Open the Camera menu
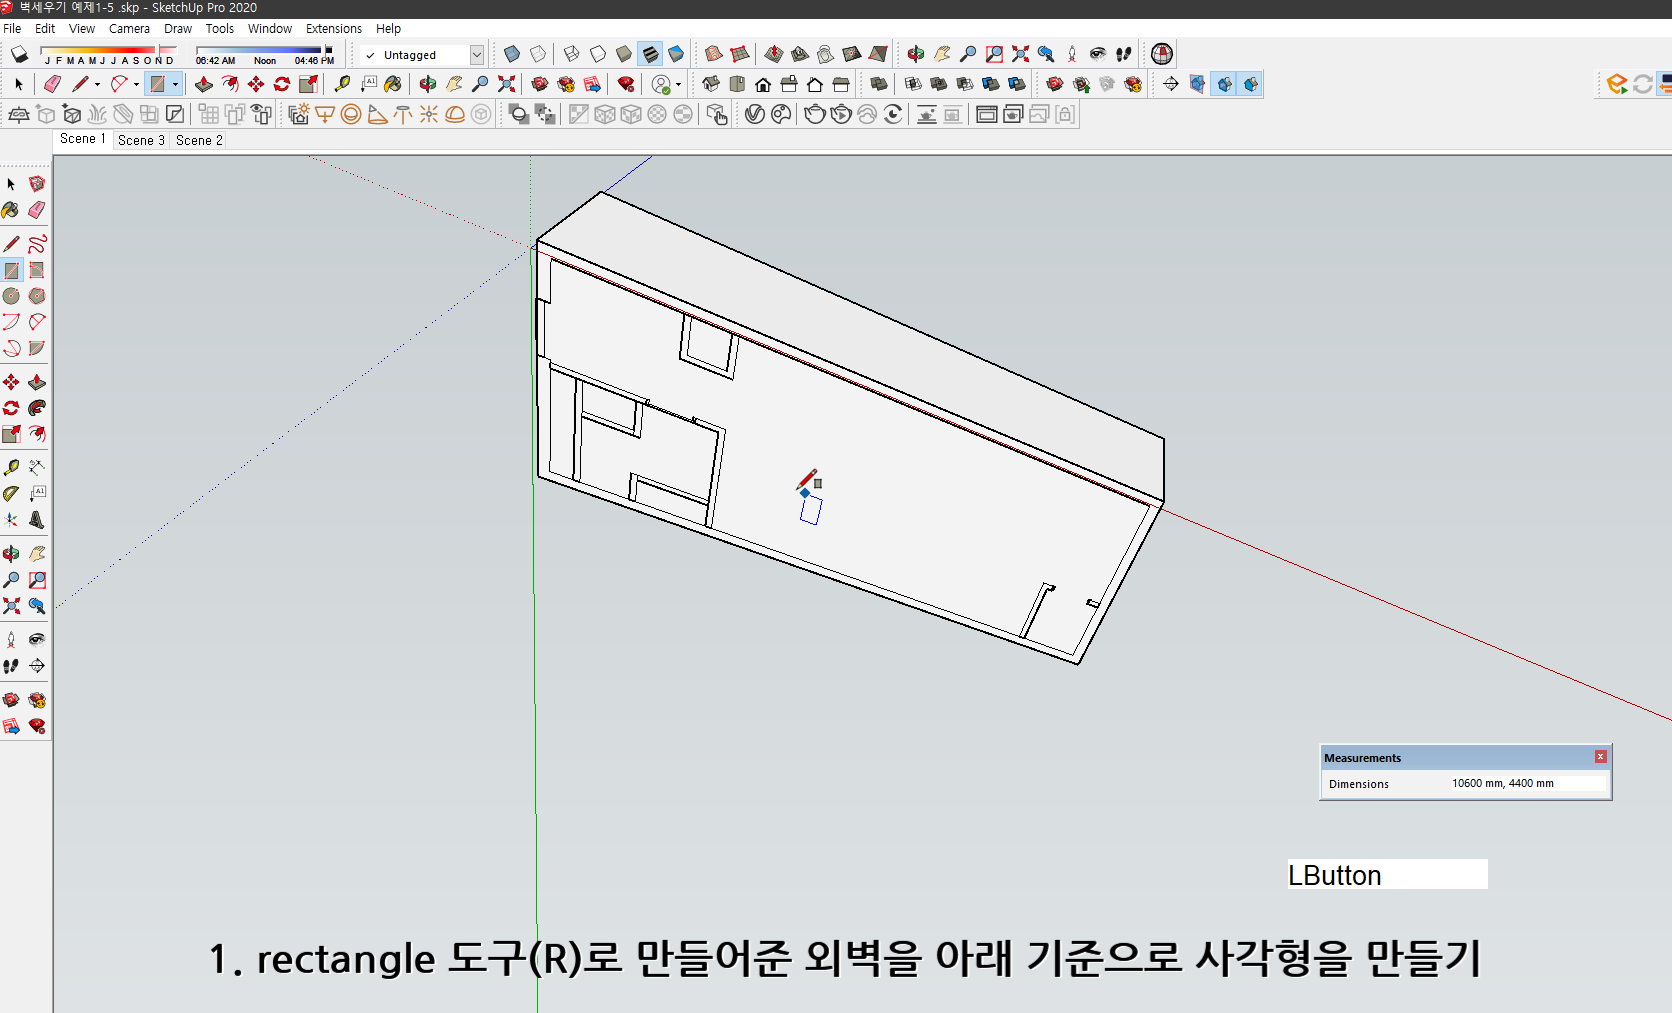 129,28
